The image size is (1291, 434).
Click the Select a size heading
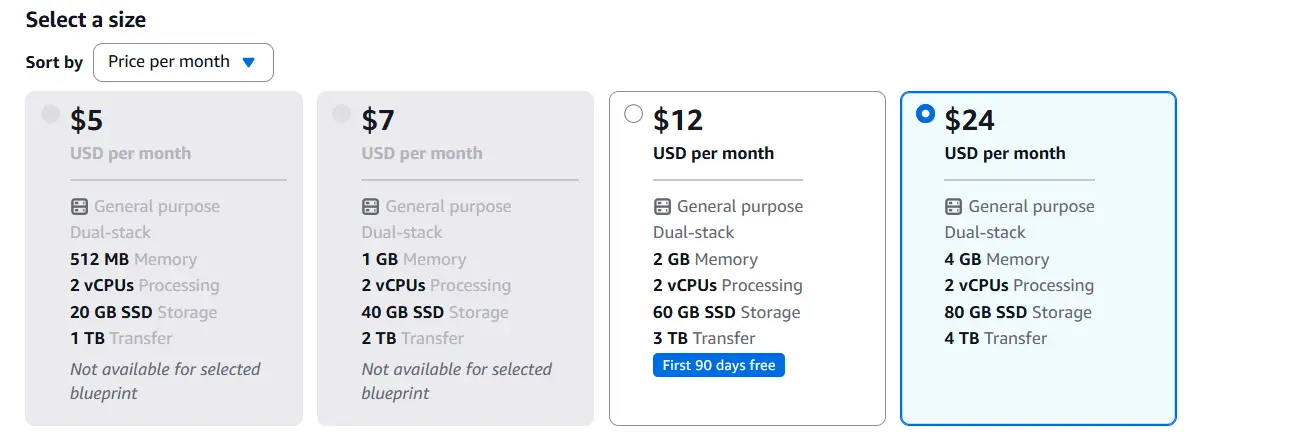pos(85,19)
